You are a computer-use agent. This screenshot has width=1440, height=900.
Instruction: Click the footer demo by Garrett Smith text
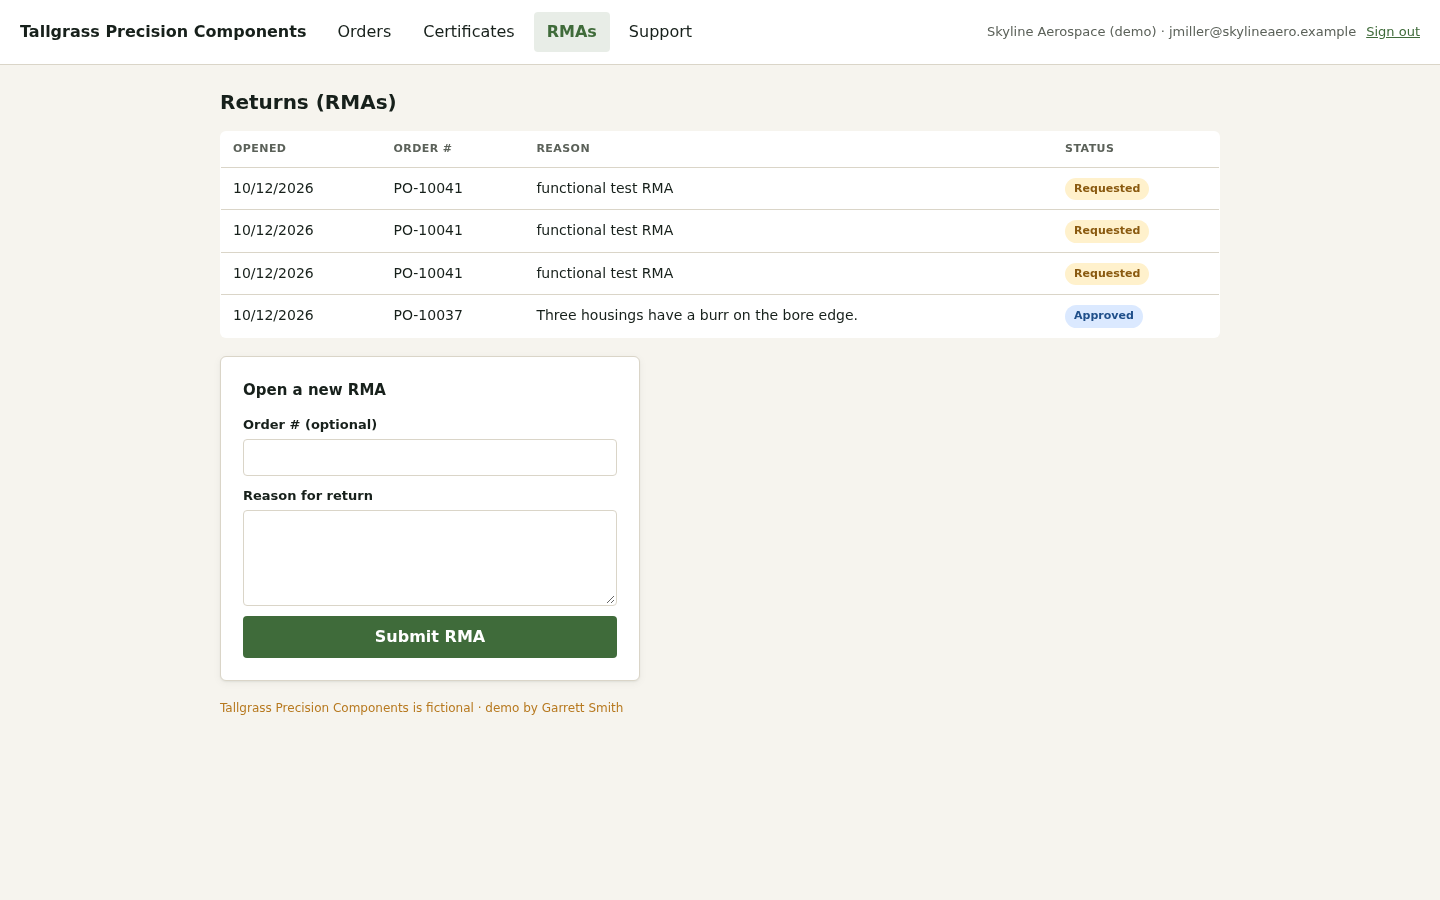[554, 708]
